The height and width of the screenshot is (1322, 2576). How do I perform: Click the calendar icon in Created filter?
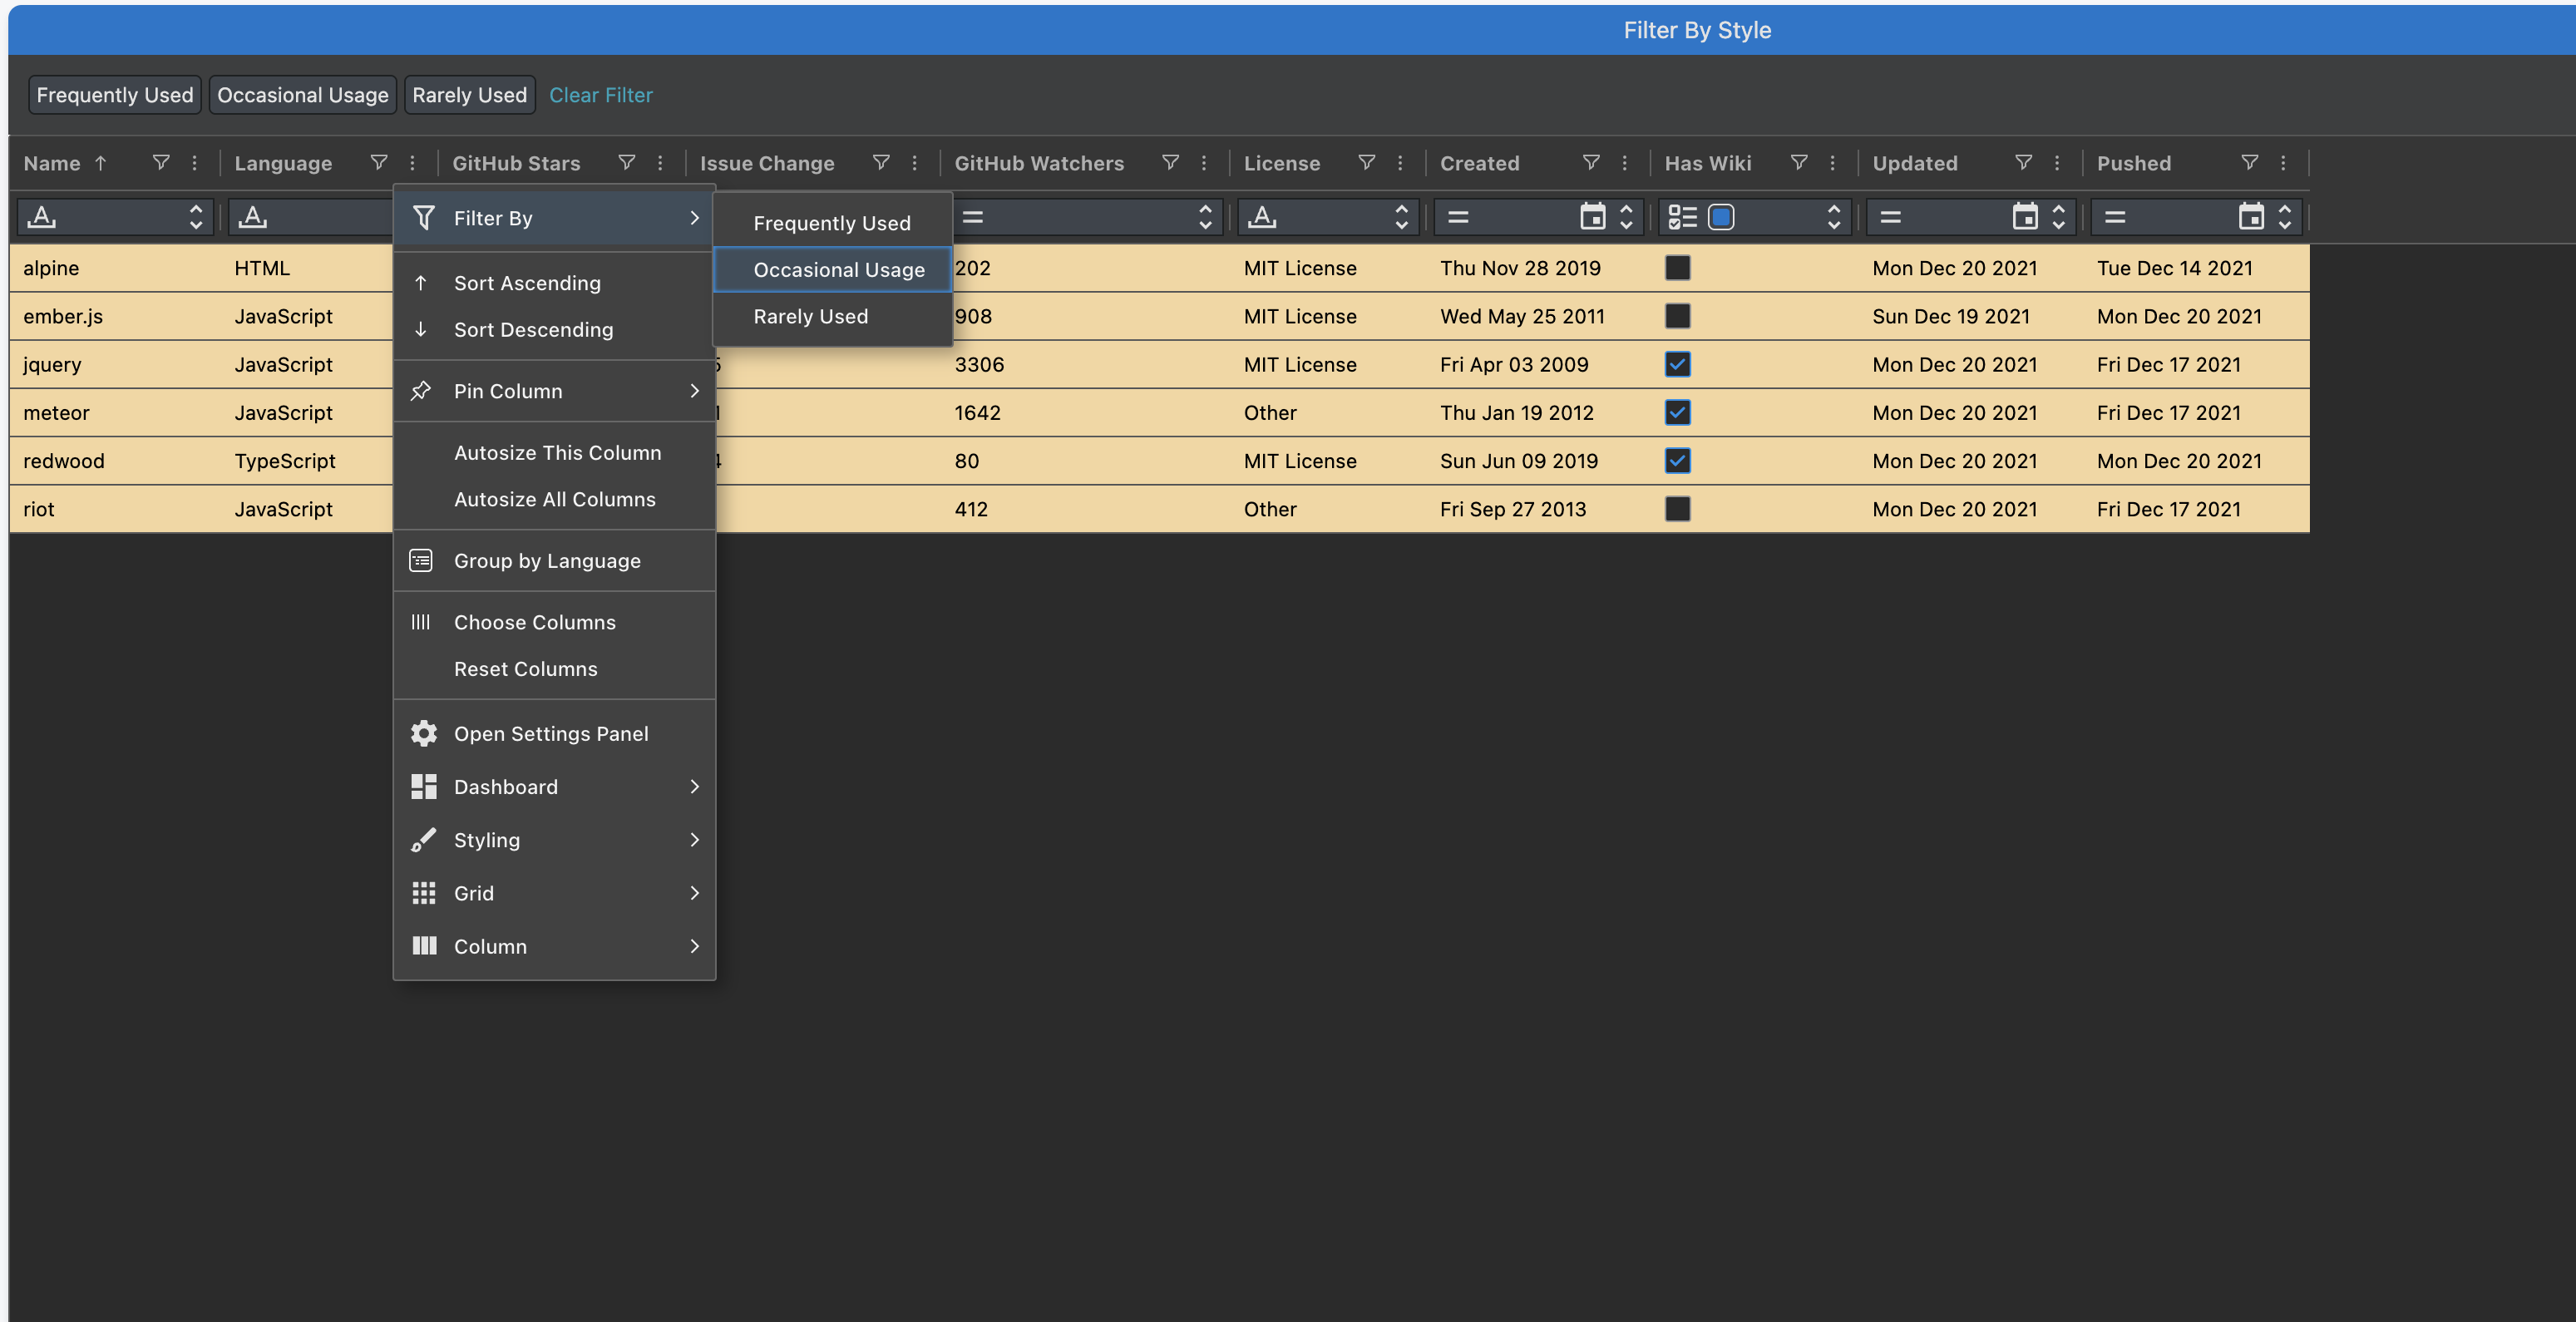click(1592, 217)
